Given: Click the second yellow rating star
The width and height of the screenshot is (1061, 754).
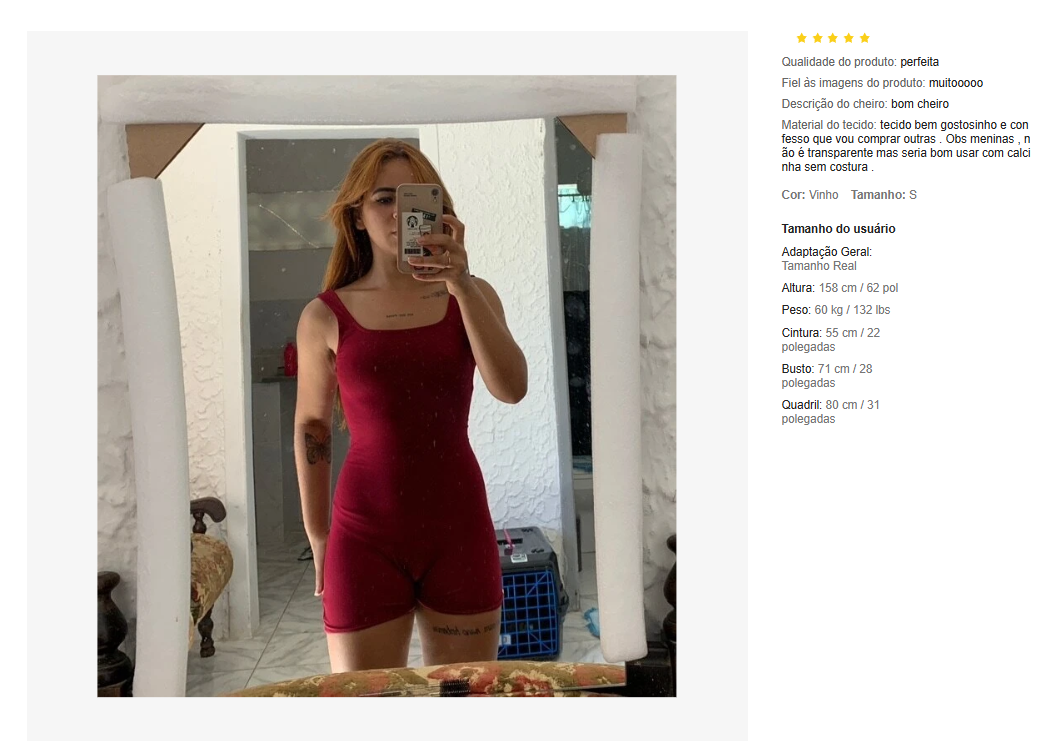Looking at the screenshot, I should [817, 38].
